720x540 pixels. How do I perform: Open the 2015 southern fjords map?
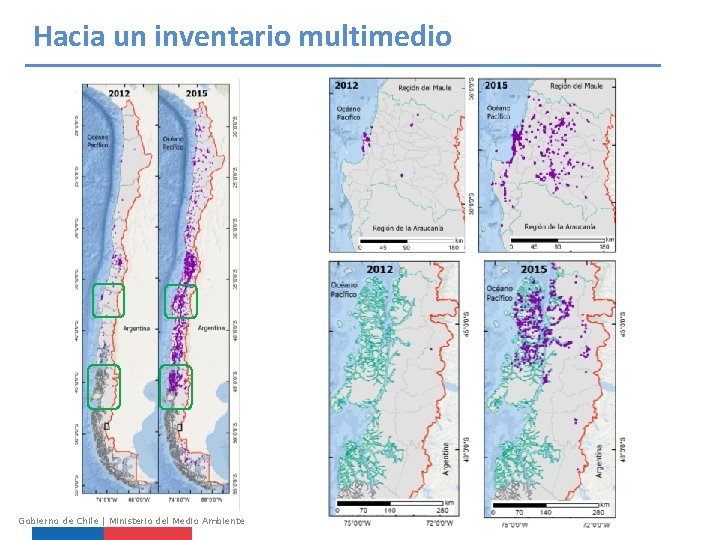click(550, 389)
